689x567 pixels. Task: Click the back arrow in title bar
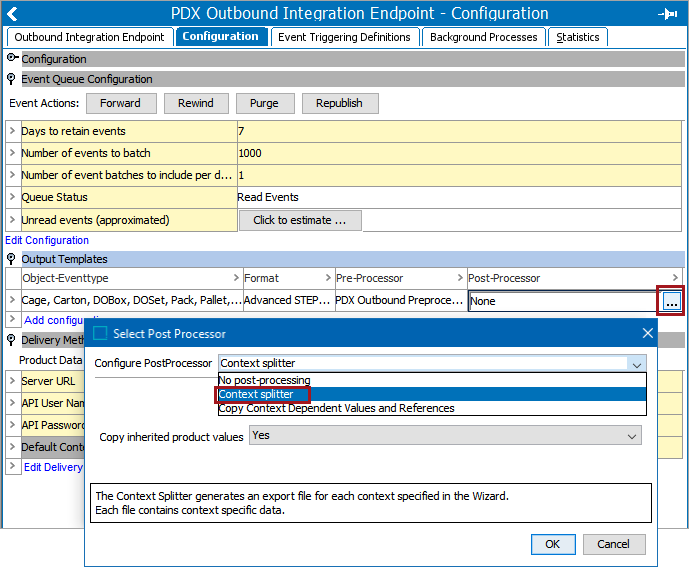coord(12,14)
